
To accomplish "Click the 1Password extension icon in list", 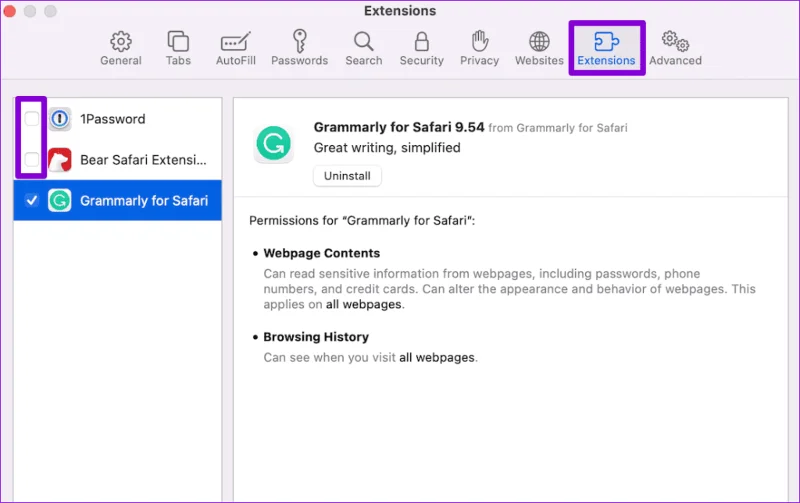I will coord(60,119).
